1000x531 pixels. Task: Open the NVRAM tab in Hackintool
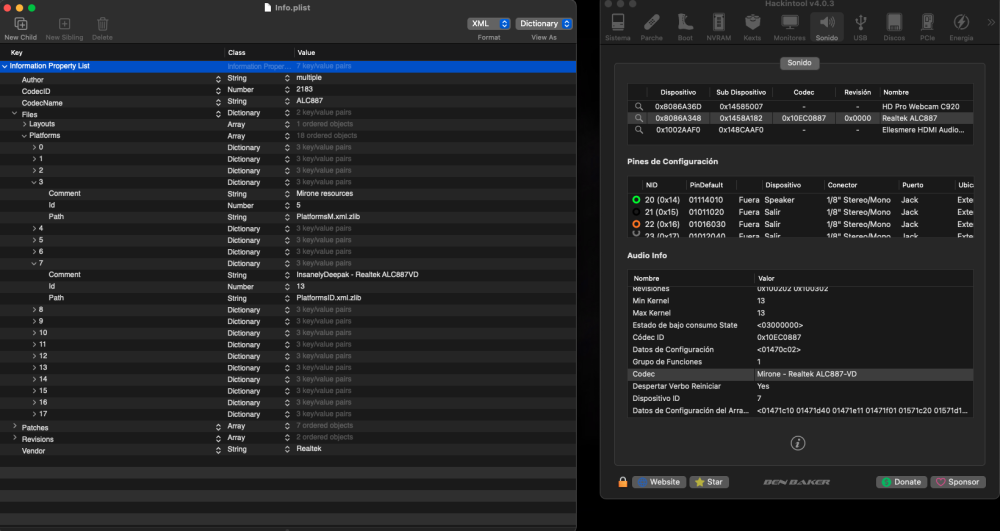pyautogui.click(x=719, y=27)
